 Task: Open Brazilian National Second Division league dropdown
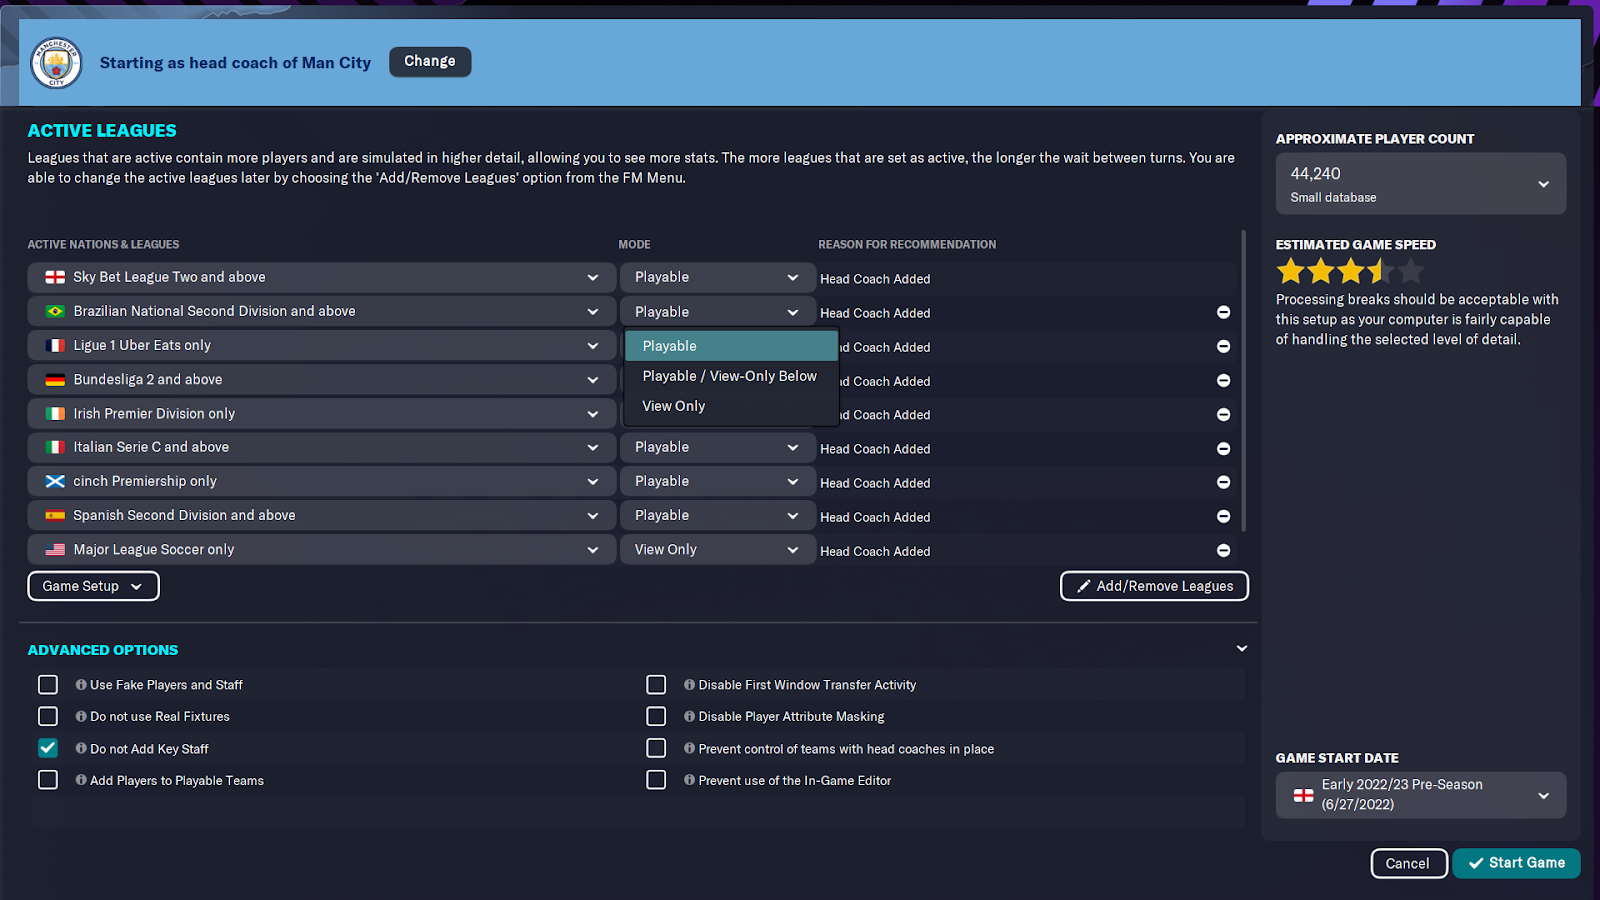(321, 311)
